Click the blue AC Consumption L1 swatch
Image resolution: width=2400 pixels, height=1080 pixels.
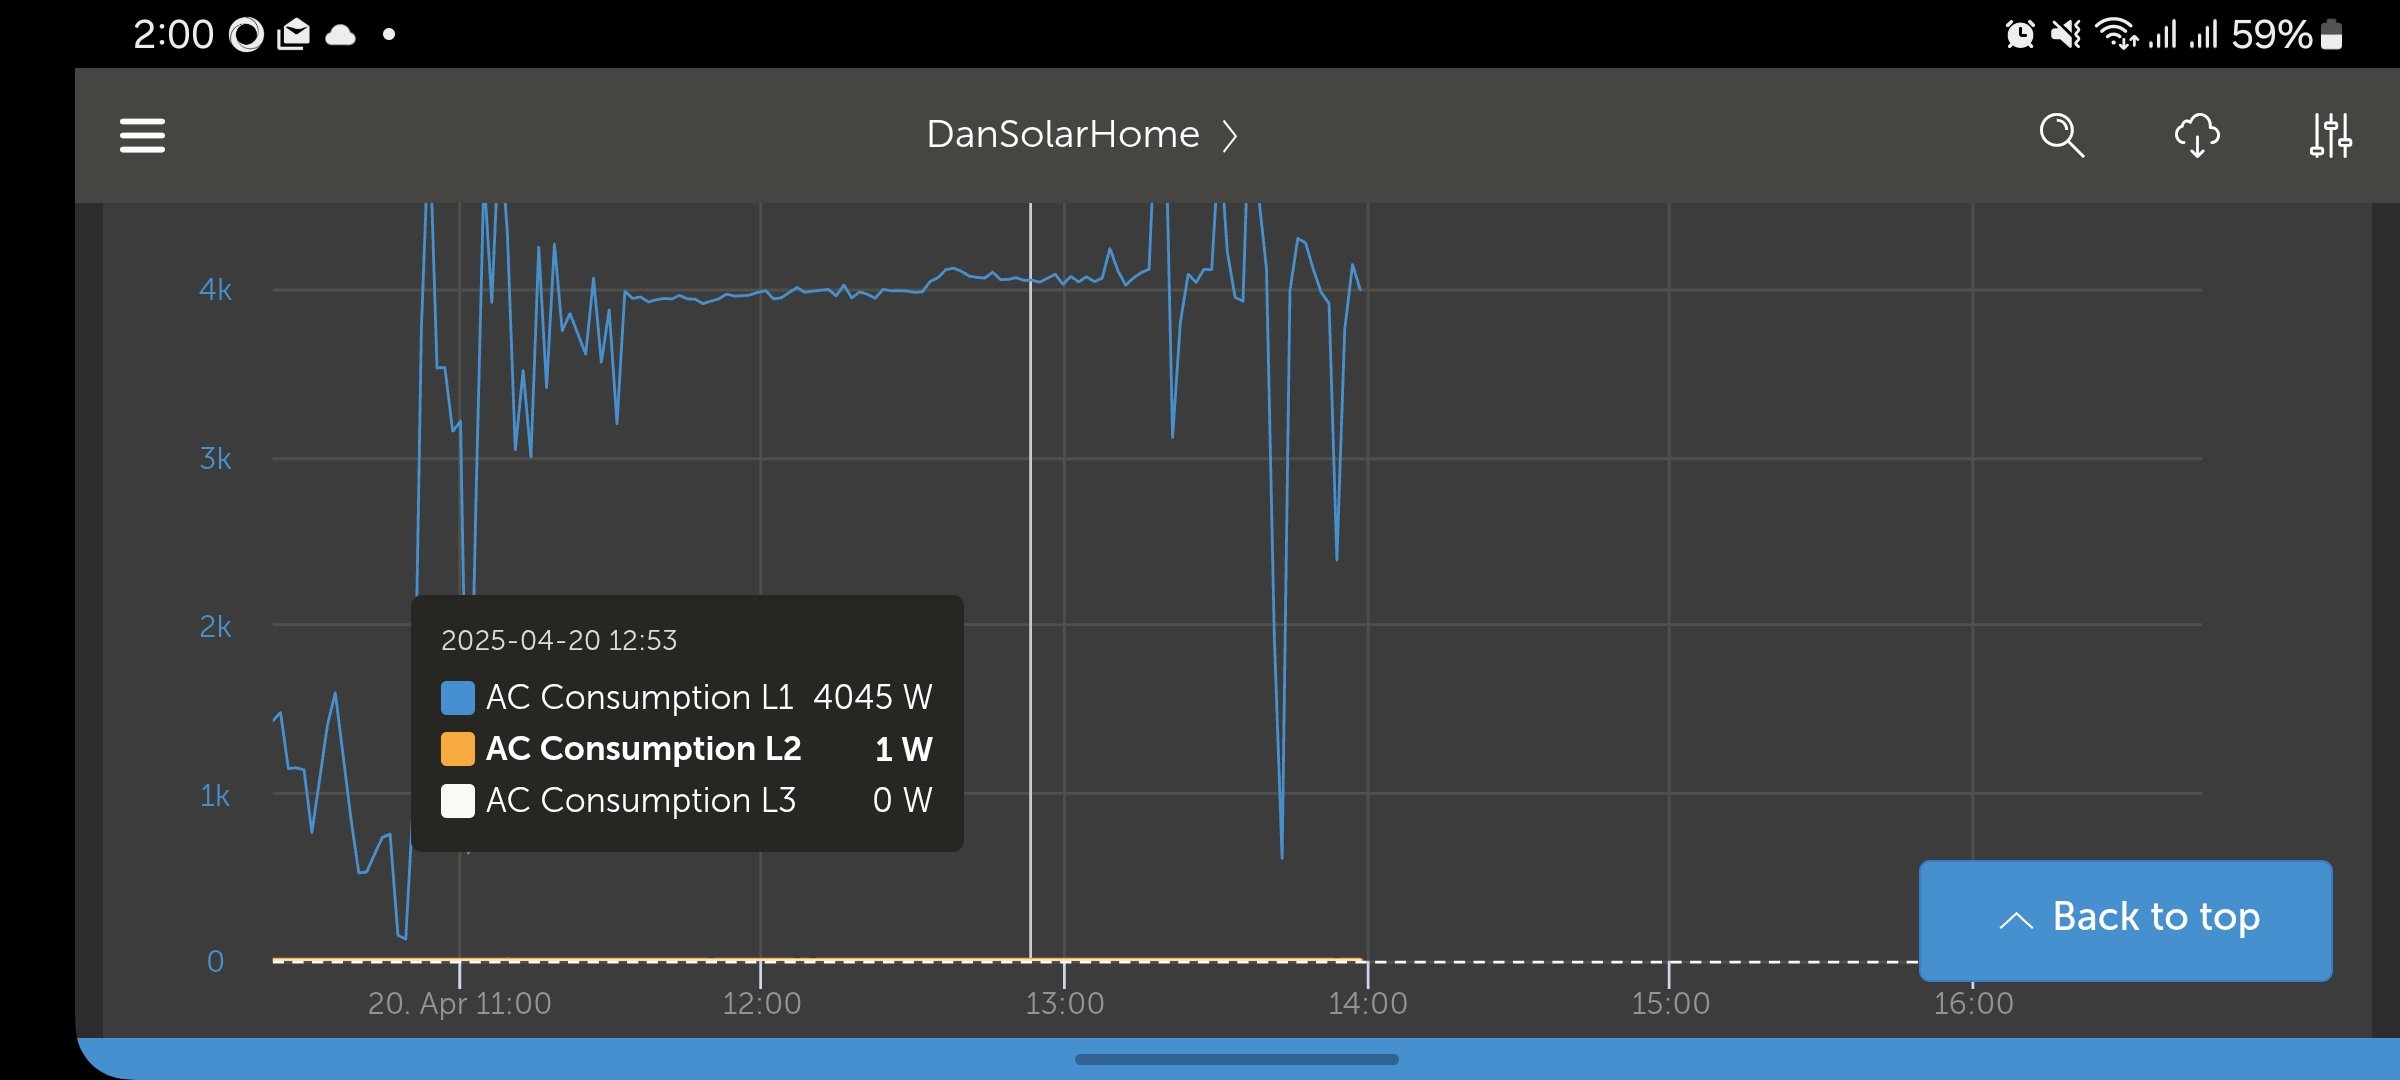tap(458, 697)
